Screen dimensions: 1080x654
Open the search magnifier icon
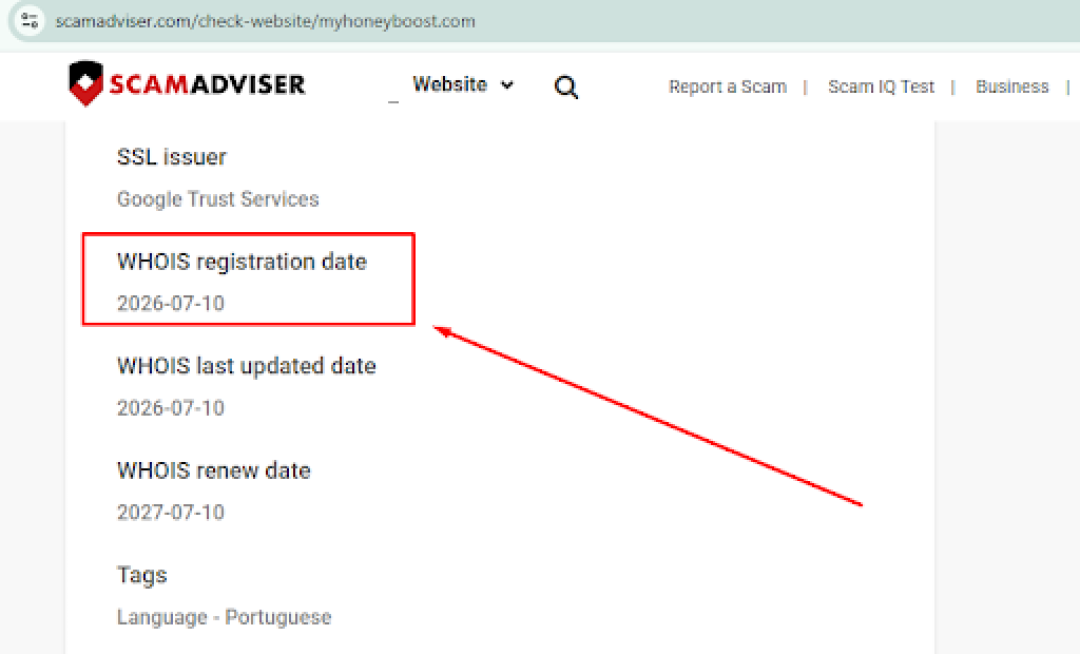tap(566, 87)
